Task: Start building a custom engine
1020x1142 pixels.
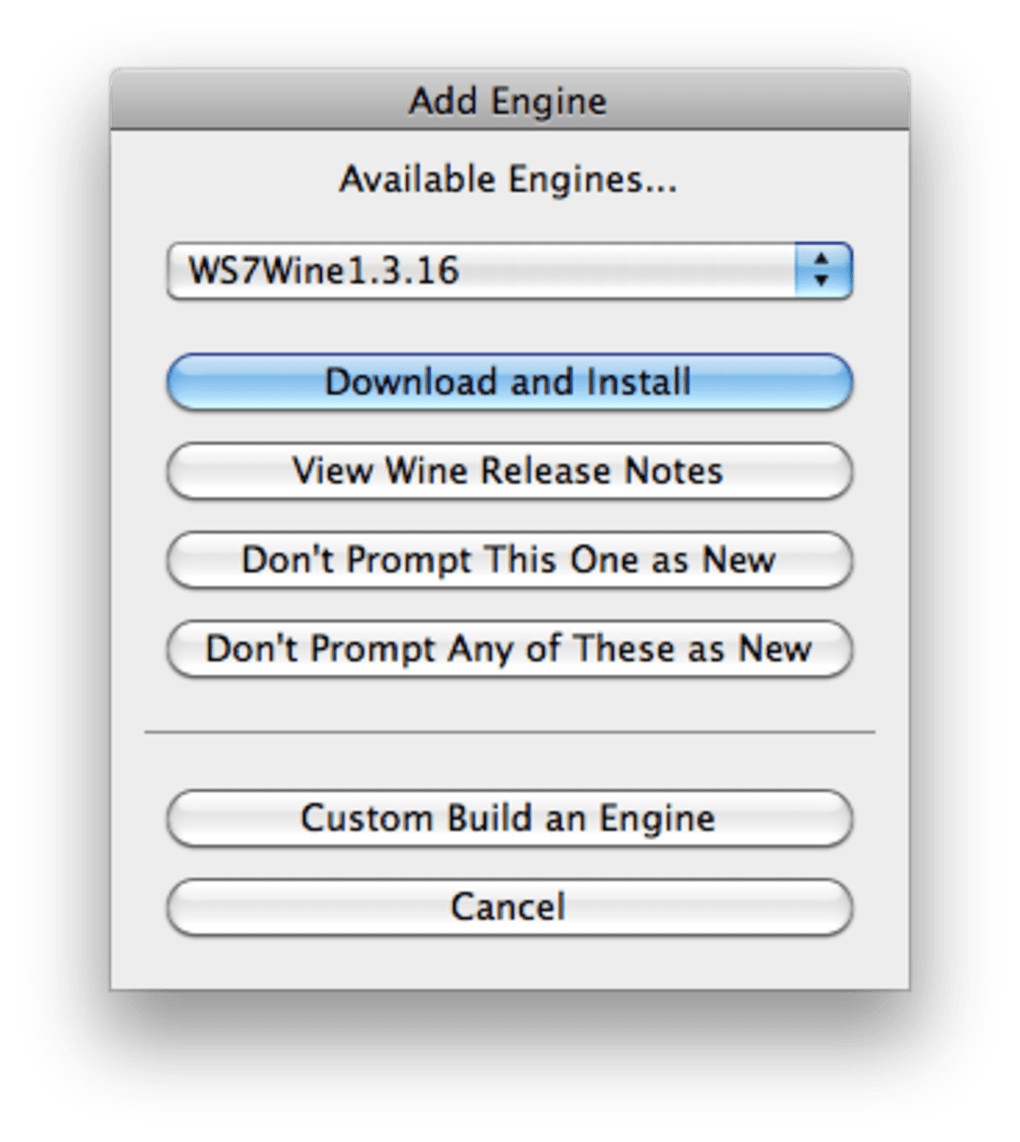Action: coord(508,818)
